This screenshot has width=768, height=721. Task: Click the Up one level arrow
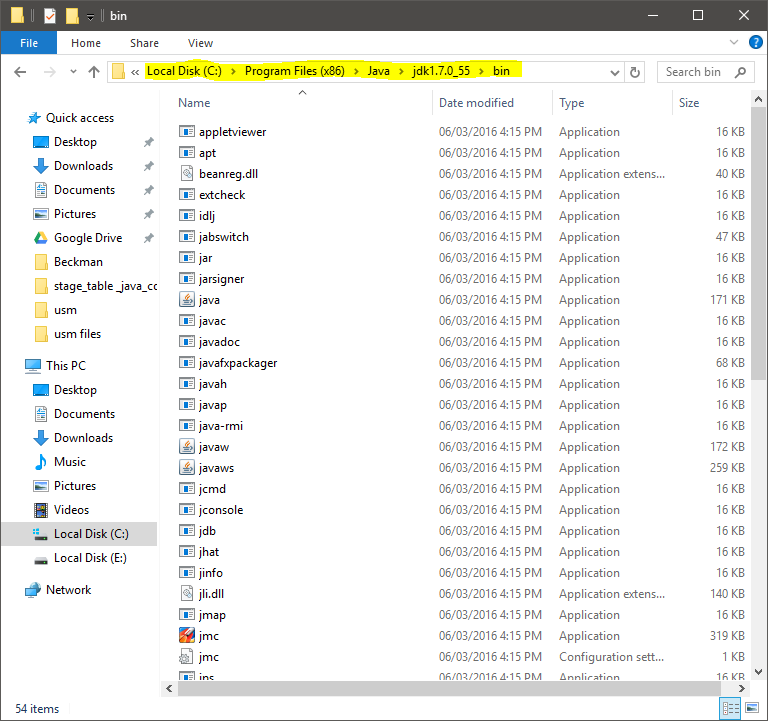tap(94, 72)
